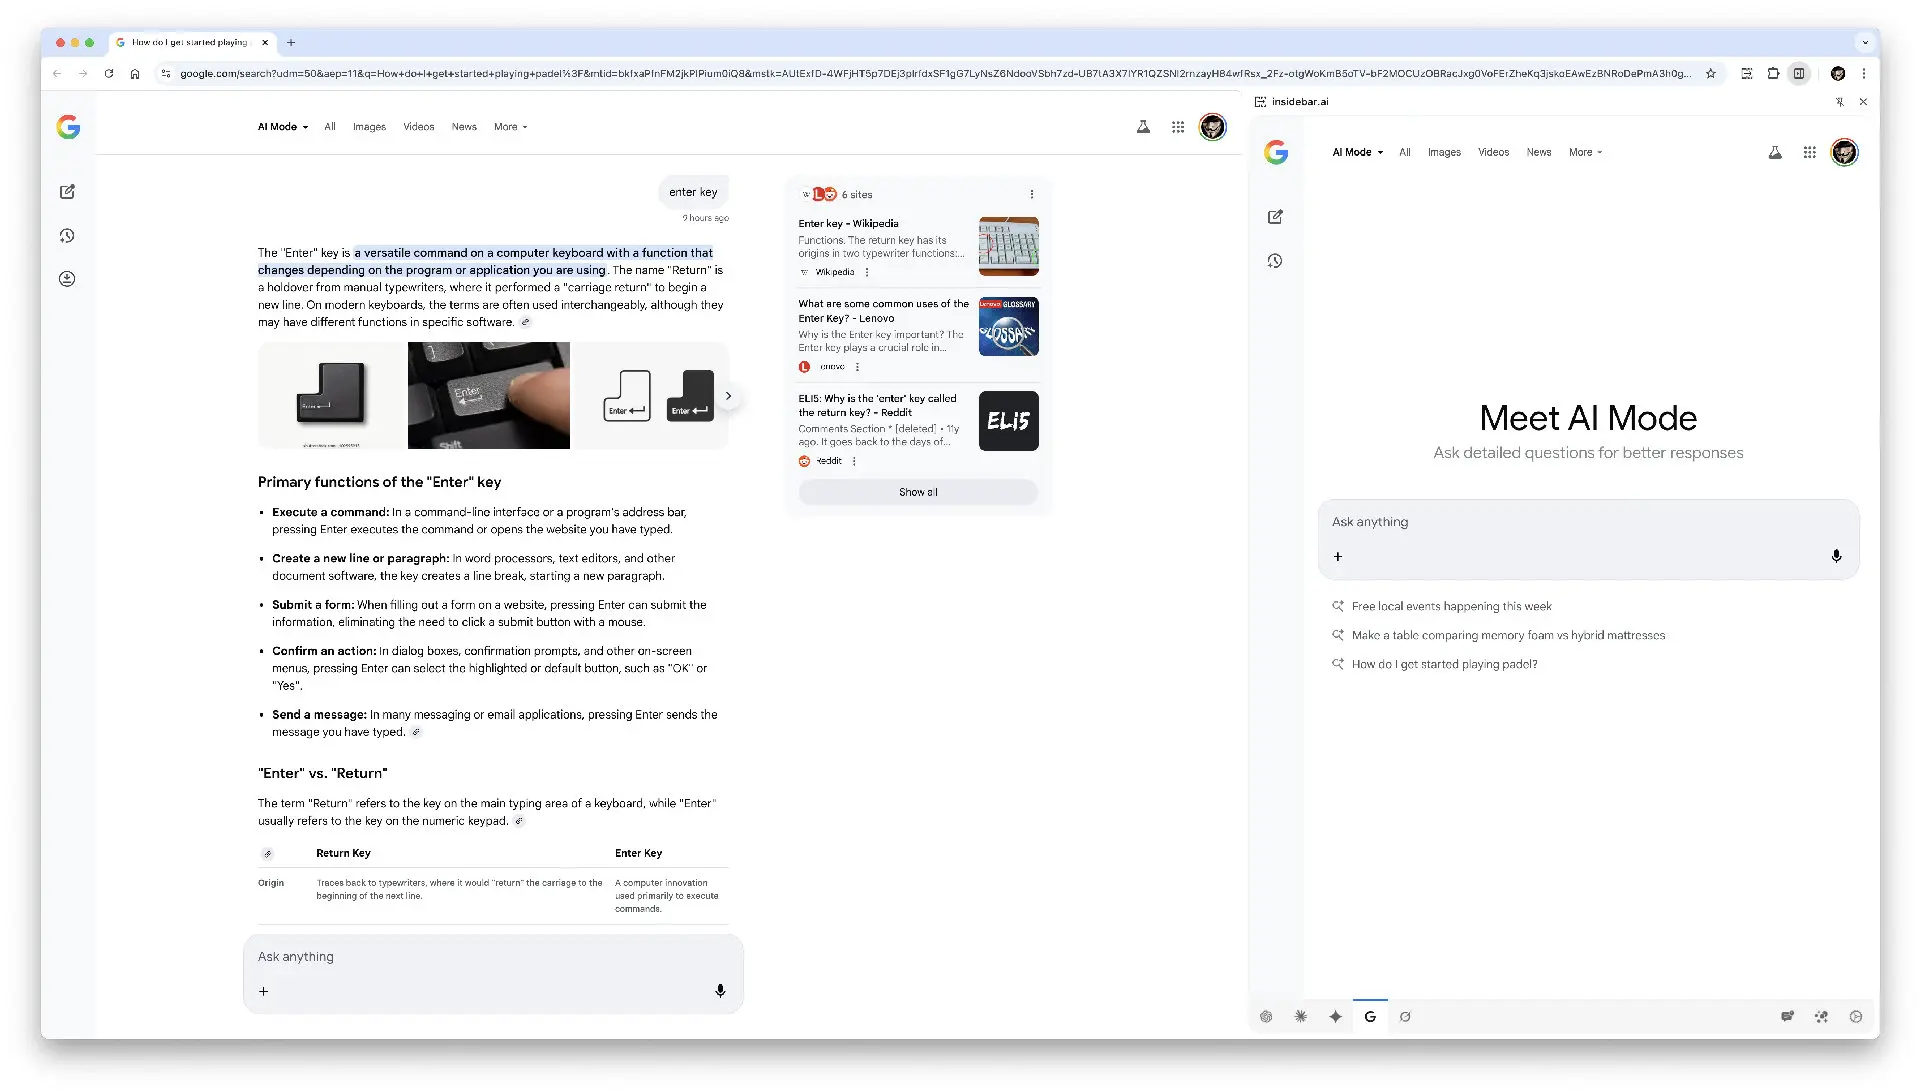Click the Show all sources button

pyautogui.click(x=917, y=492)
